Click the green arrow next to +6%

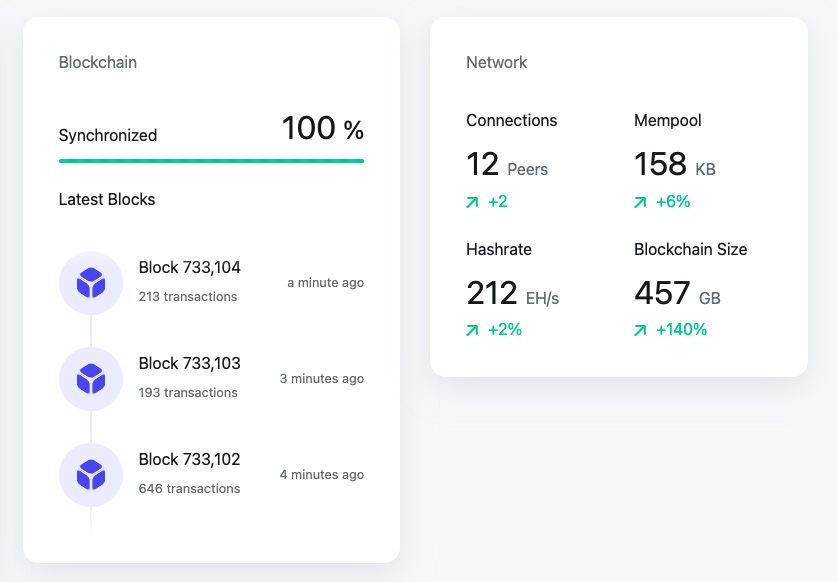pyautogui.click(x=640, y=202)
